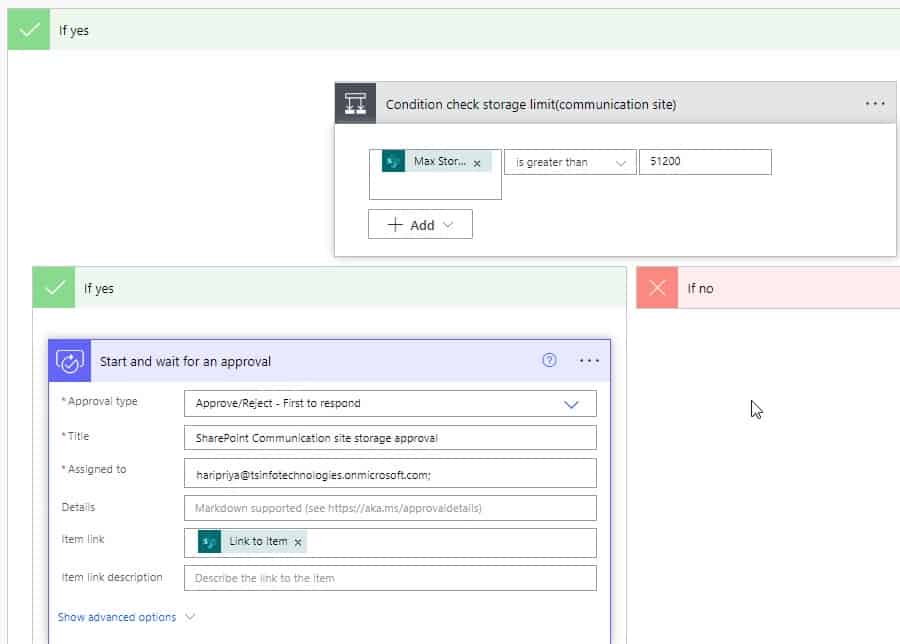The image size is (900, 644).
Task: Click the SharePoint icon on Link to Item token
Action: 210,541
